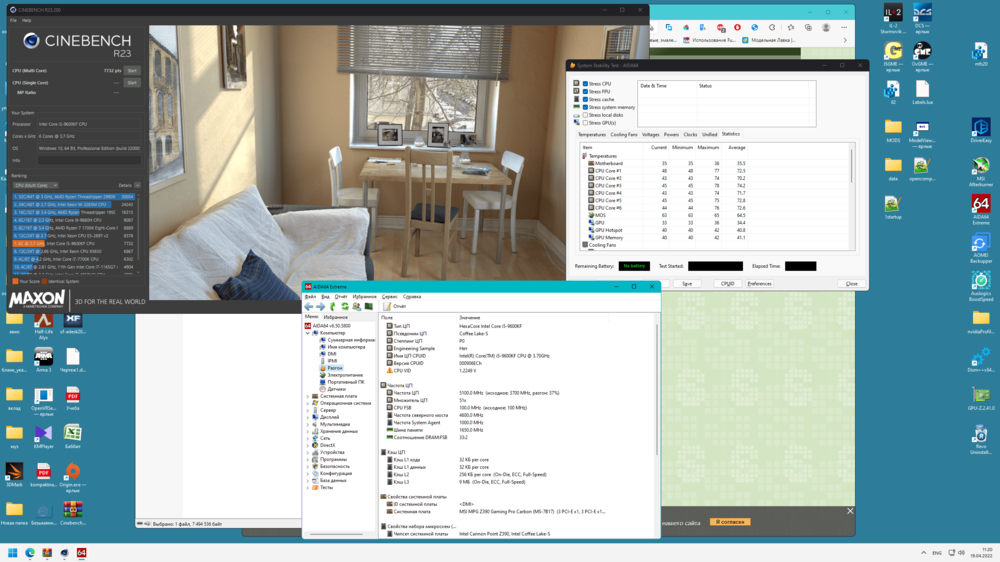Refresh AIDA64 data with green arrows icon
The width and height of the screenshot is (1000, 562).
(x=344, y=306)
